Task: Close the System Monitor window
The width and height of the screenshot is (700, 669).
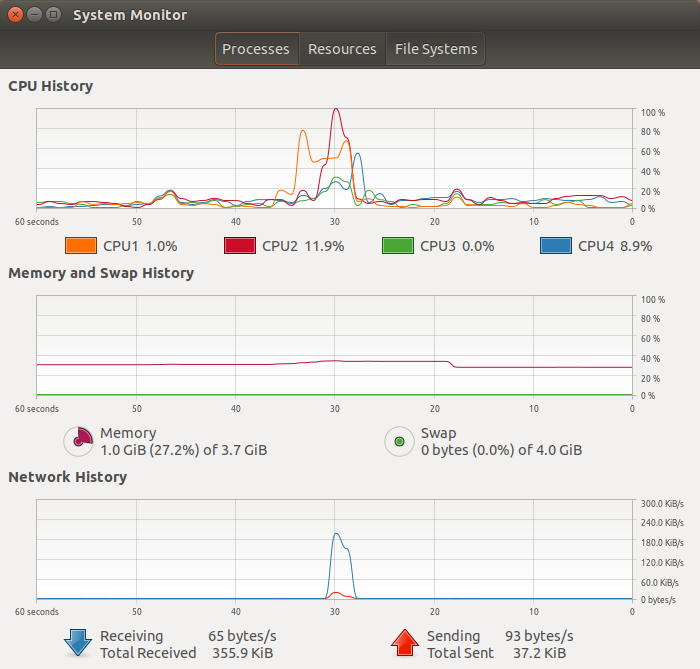Action: (15, 15)
